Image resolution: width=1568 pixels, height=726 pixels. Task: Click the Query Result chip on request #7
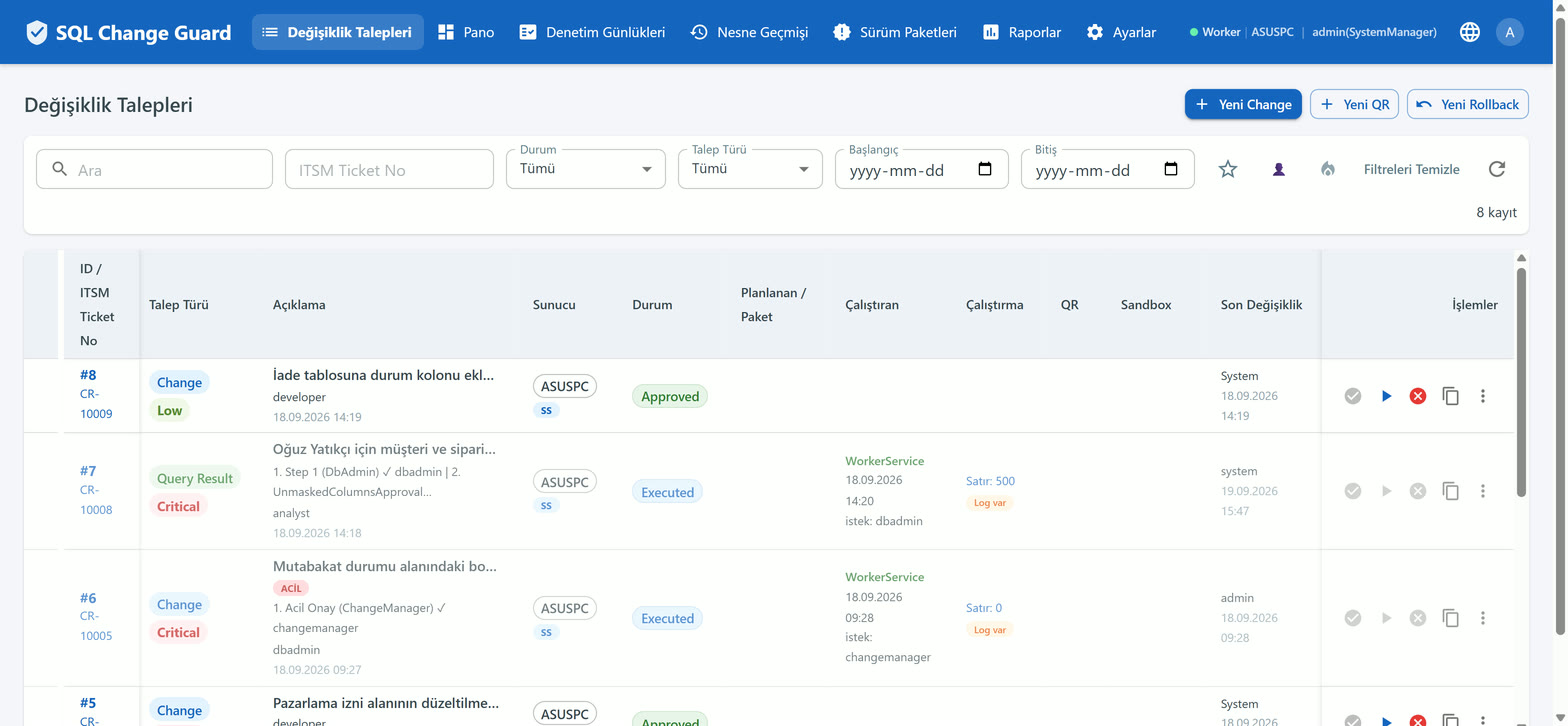pyautogui.click(x=195, y=478)
